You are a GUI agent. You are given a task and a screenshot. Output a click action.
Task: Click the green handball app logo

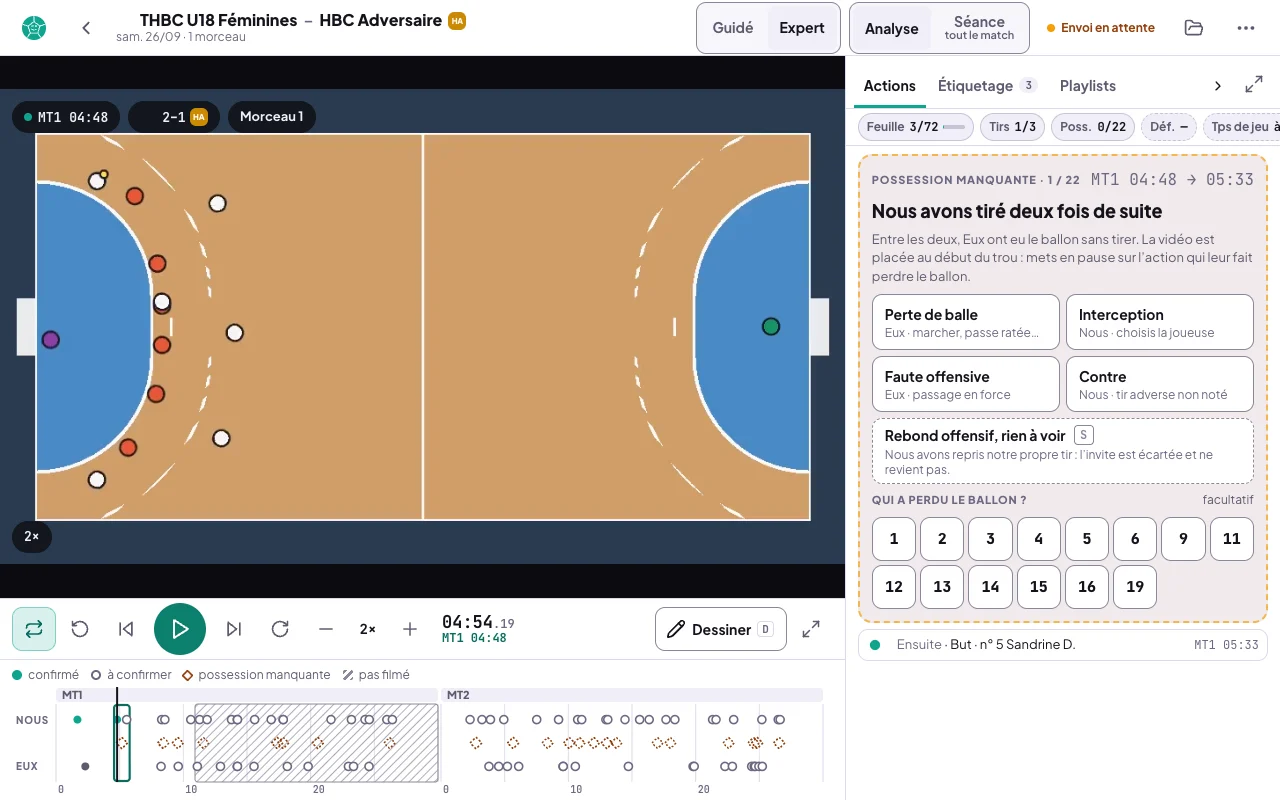(34, 28)
